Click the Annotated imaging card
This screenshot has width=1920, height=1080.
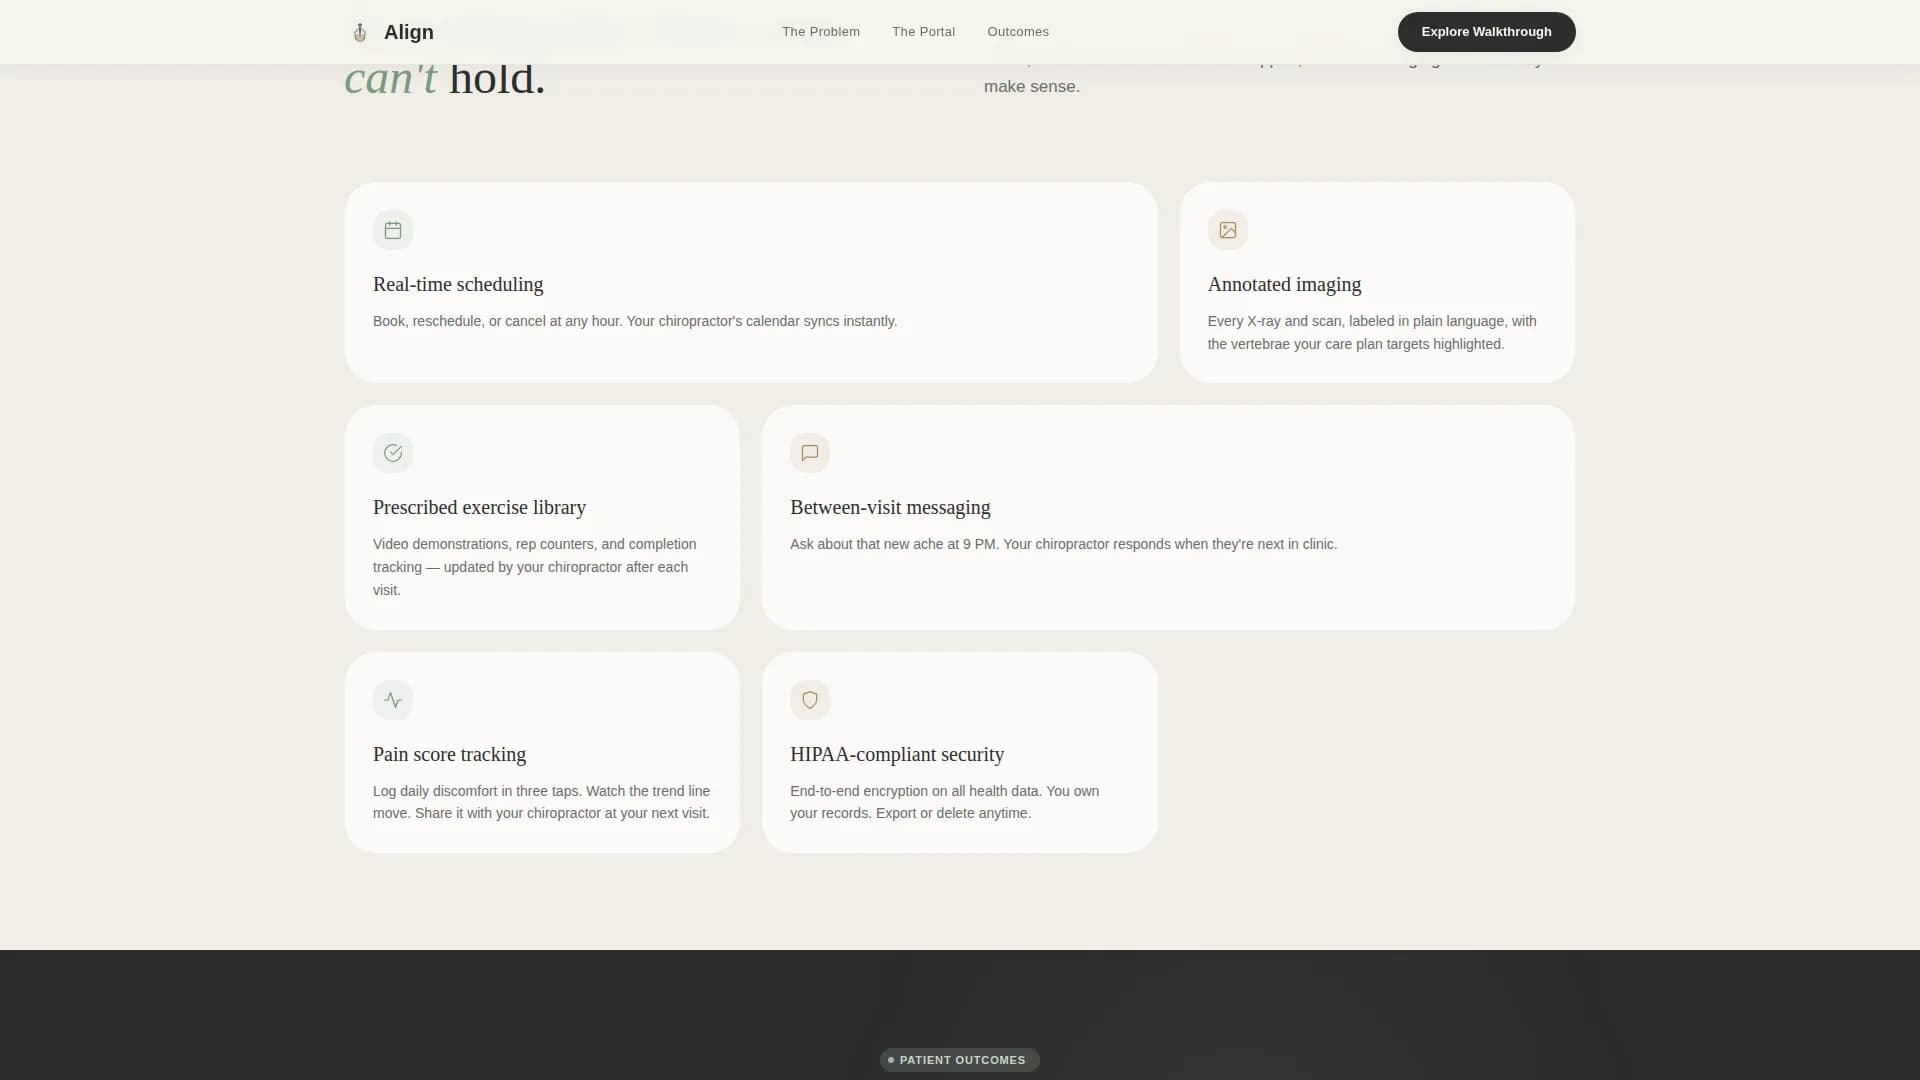1377,283
